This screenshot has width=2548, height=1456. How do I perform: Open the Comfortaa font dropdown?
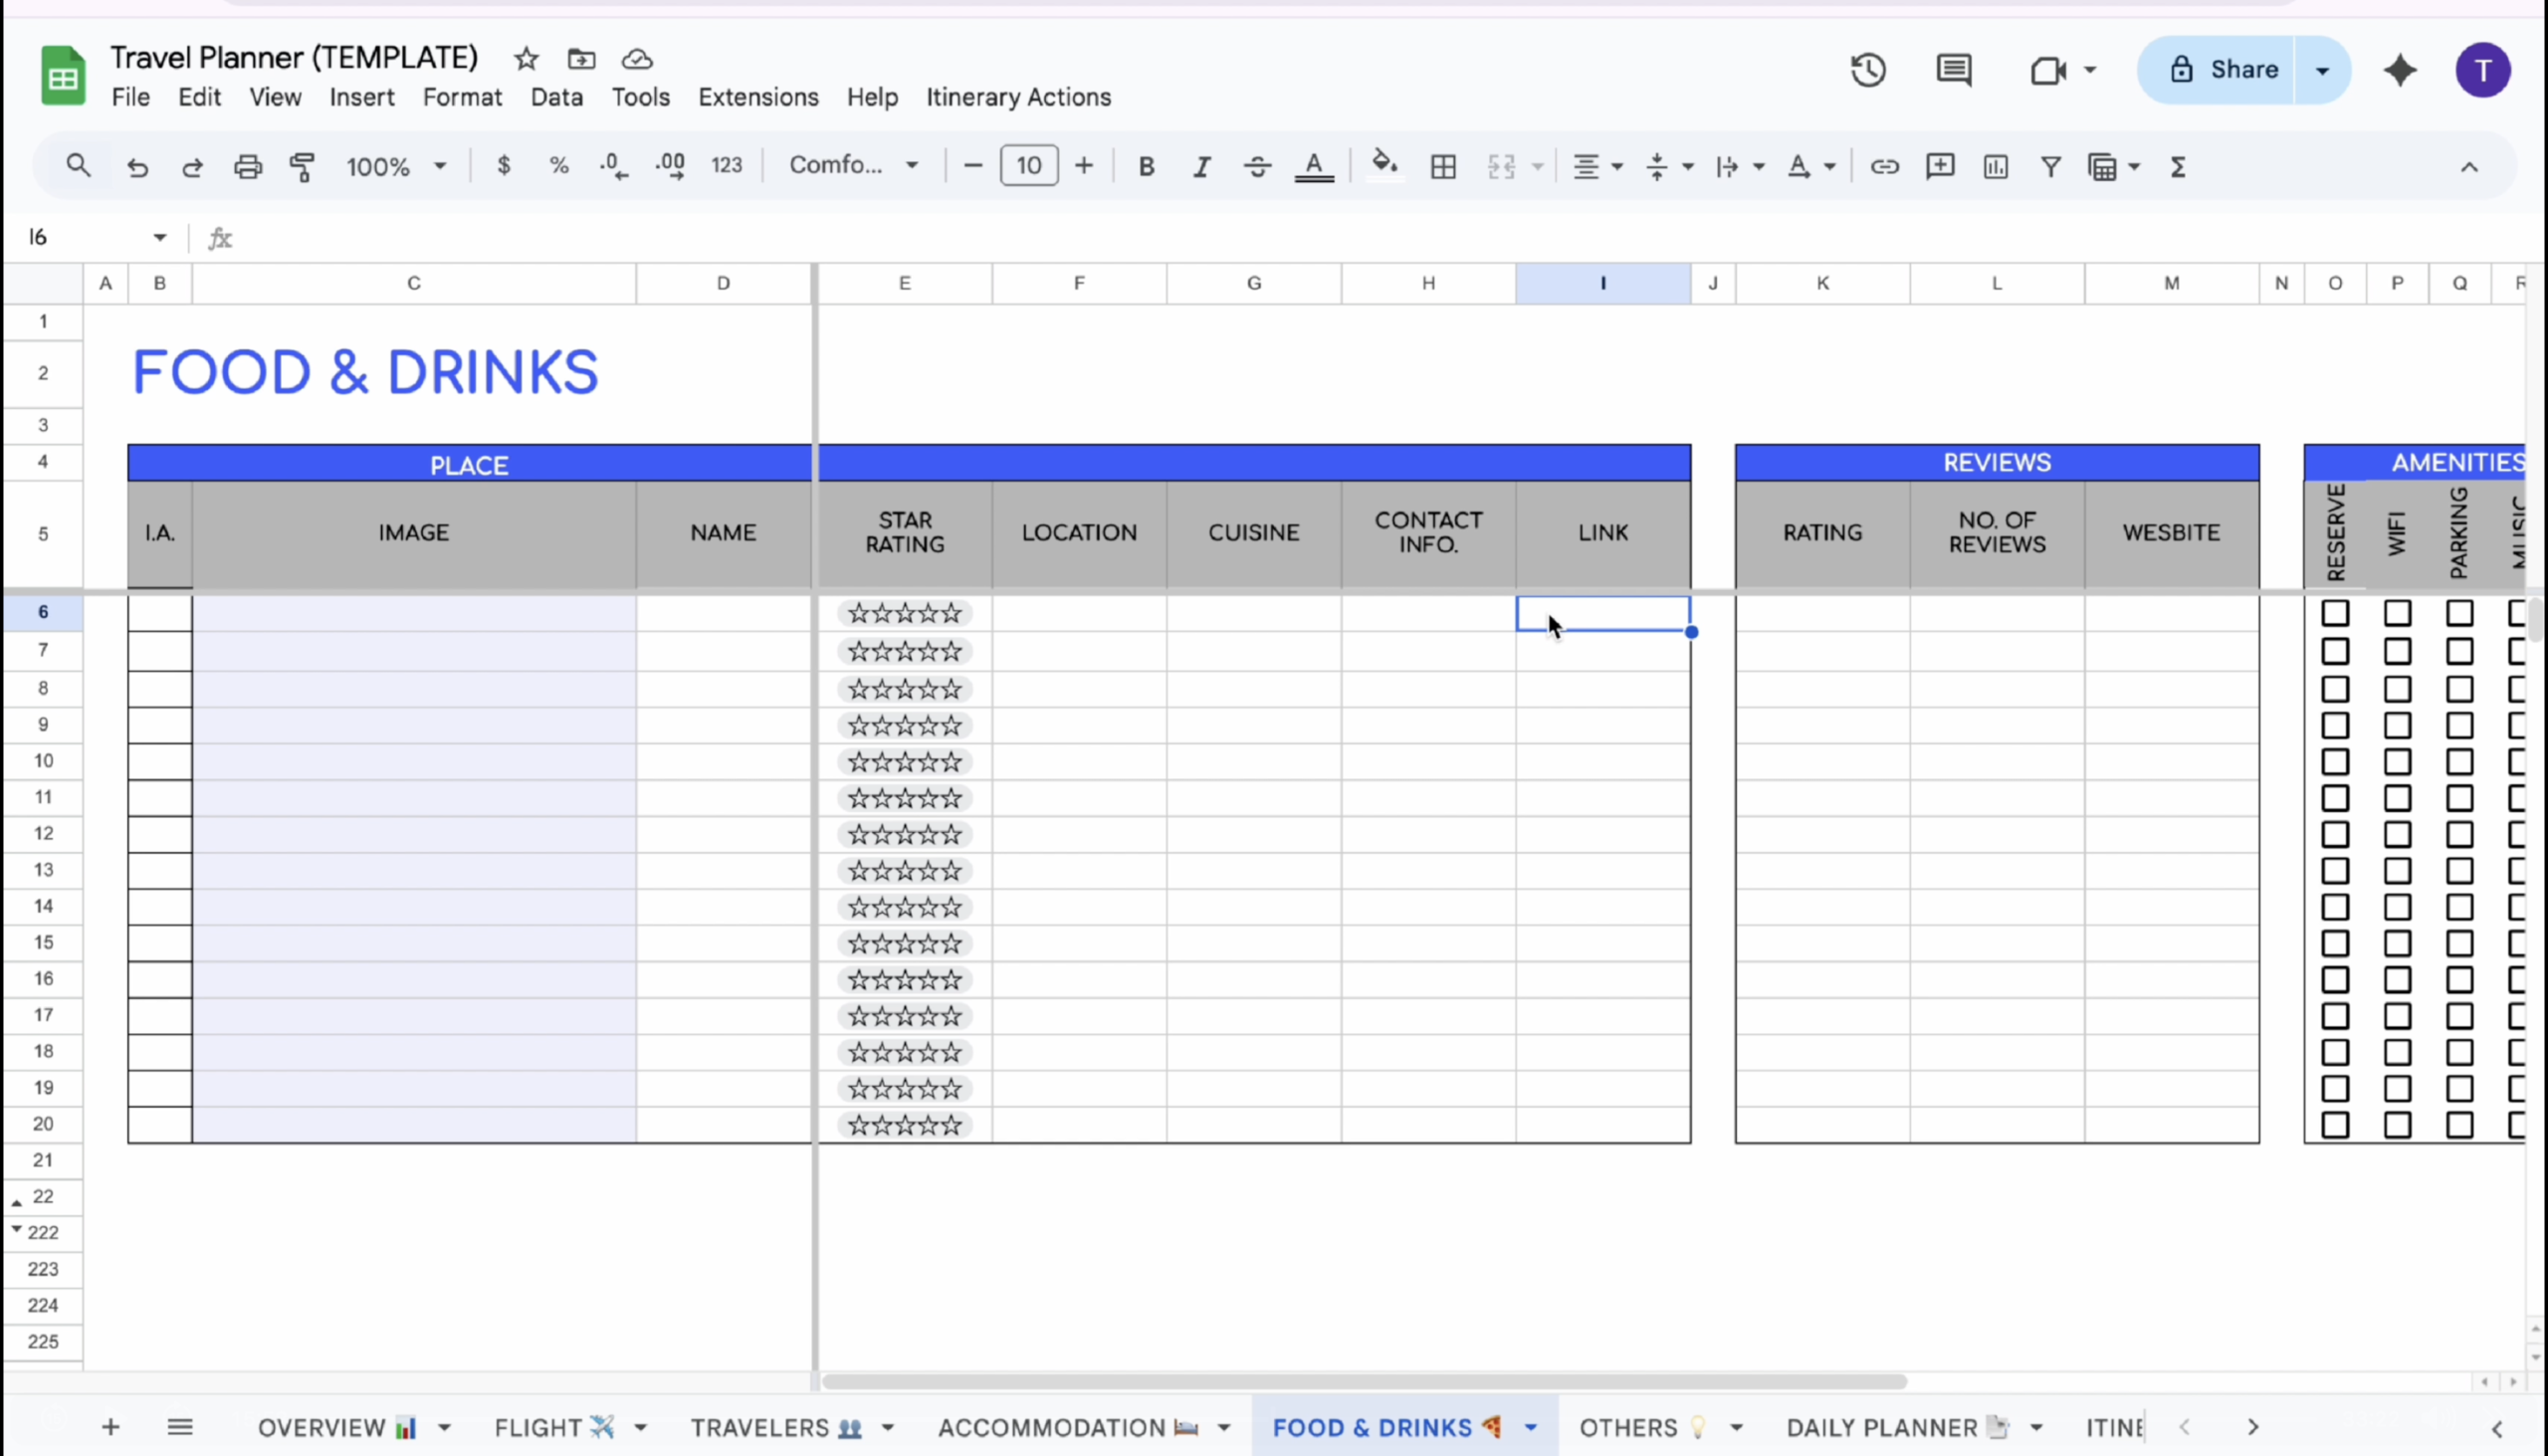click(853, 166)
